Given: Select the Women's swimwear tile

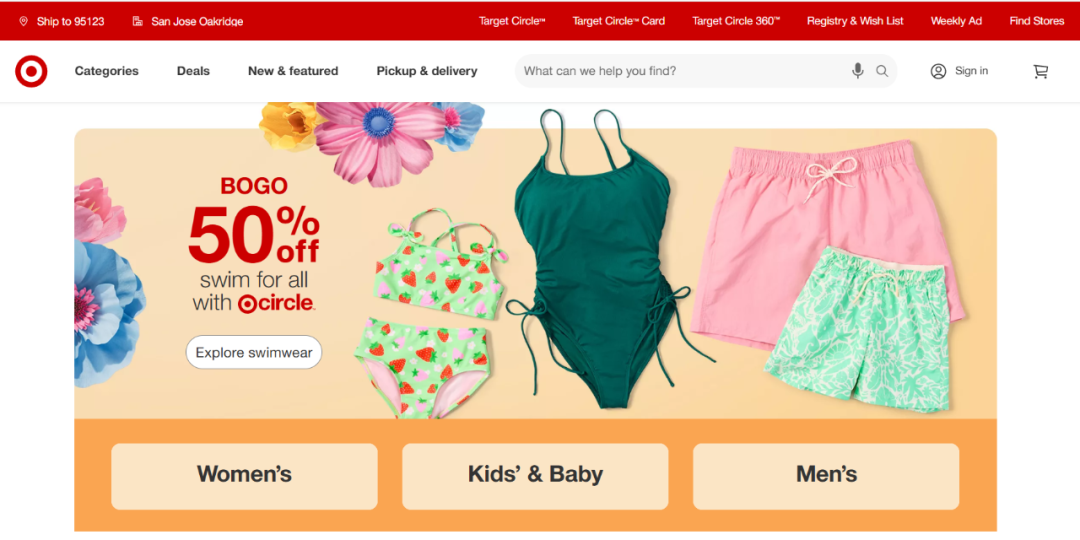Looking at the screenshot, I should click(245, 476).
